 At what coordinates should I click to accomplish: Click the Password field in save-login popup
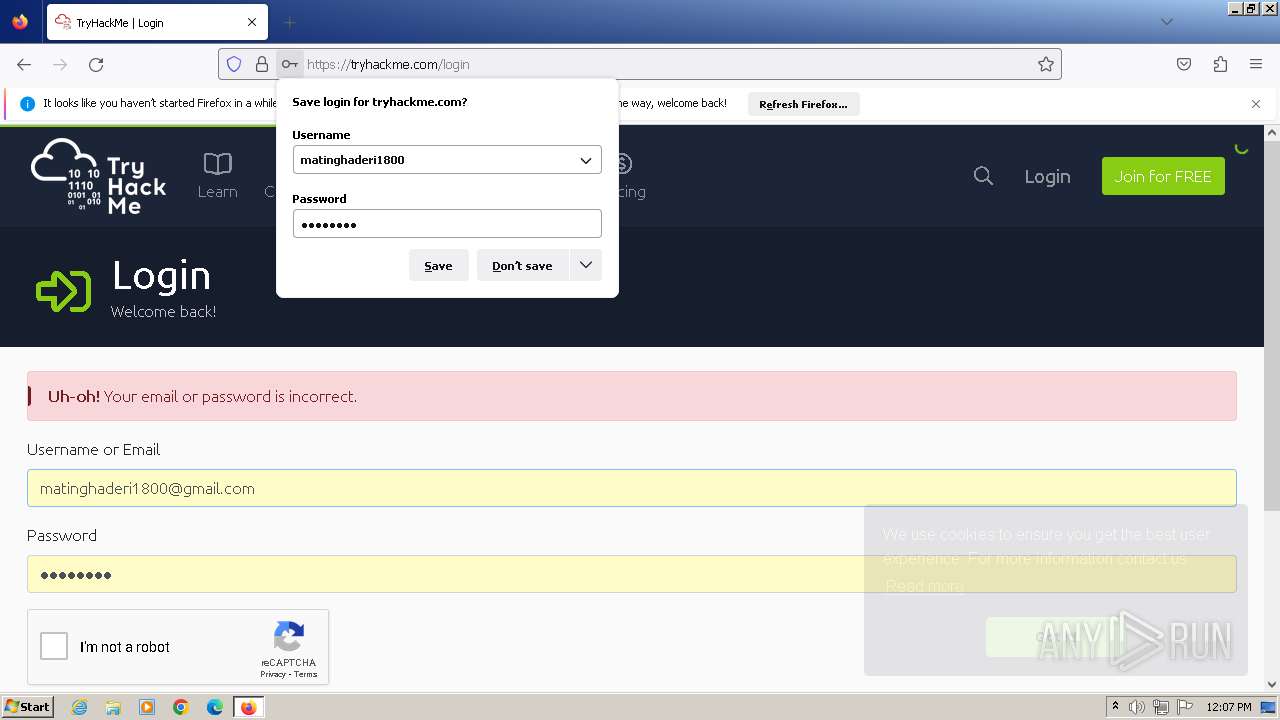pos(447,224)
